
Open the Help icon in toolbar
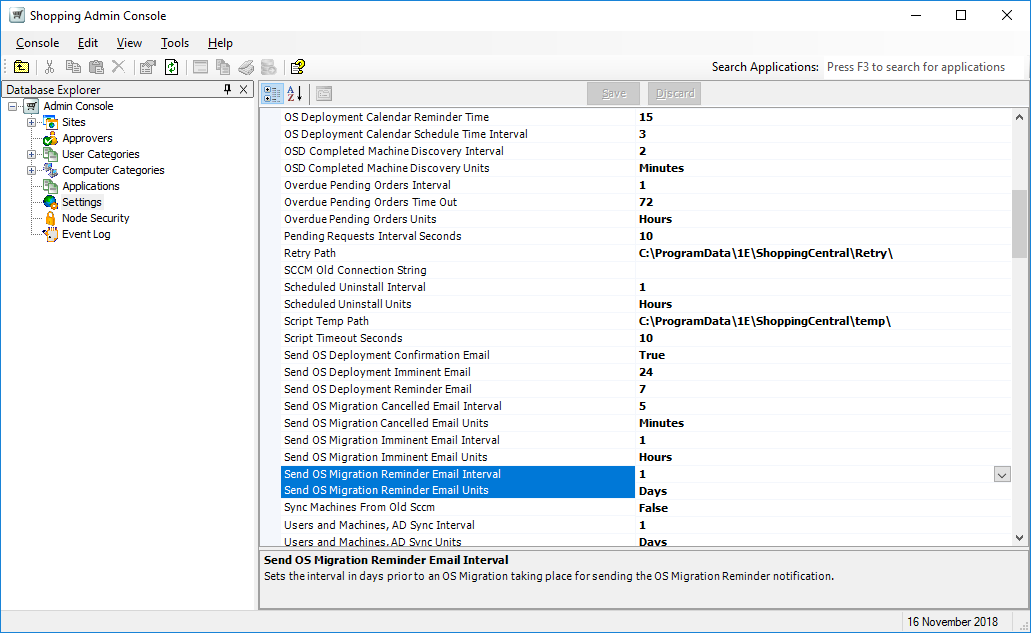297,67
